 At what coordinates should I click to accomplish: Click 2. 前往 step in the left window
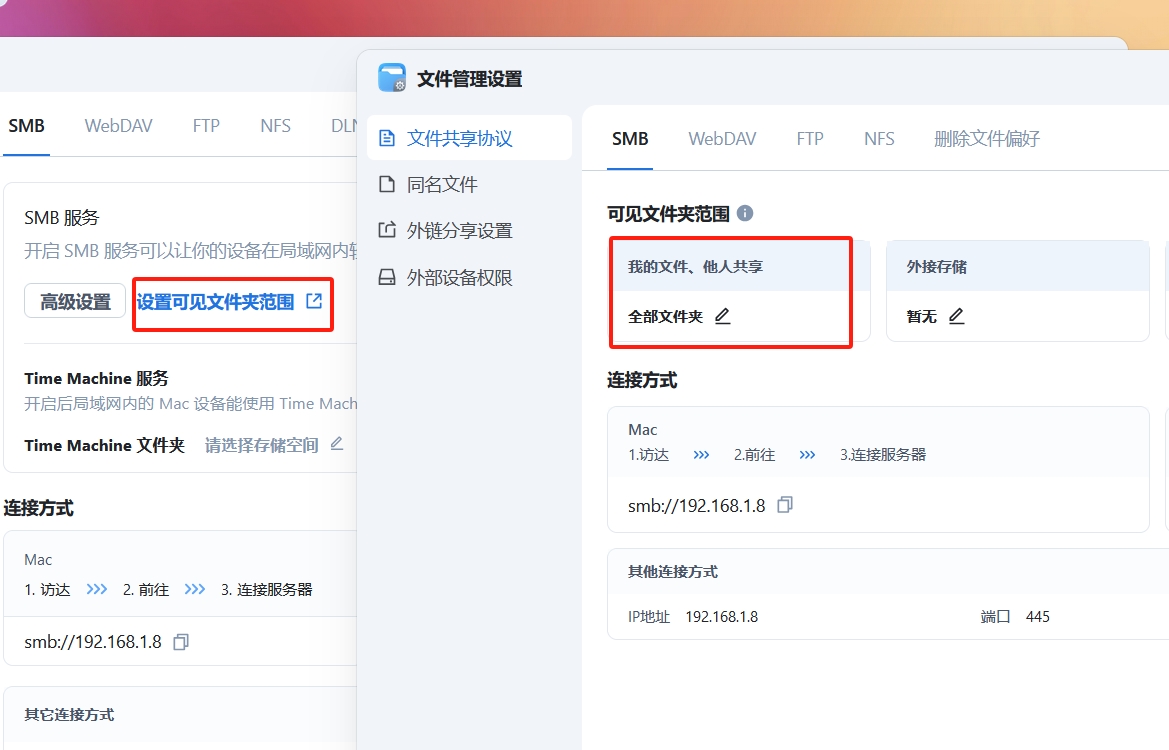coord(145,590)
